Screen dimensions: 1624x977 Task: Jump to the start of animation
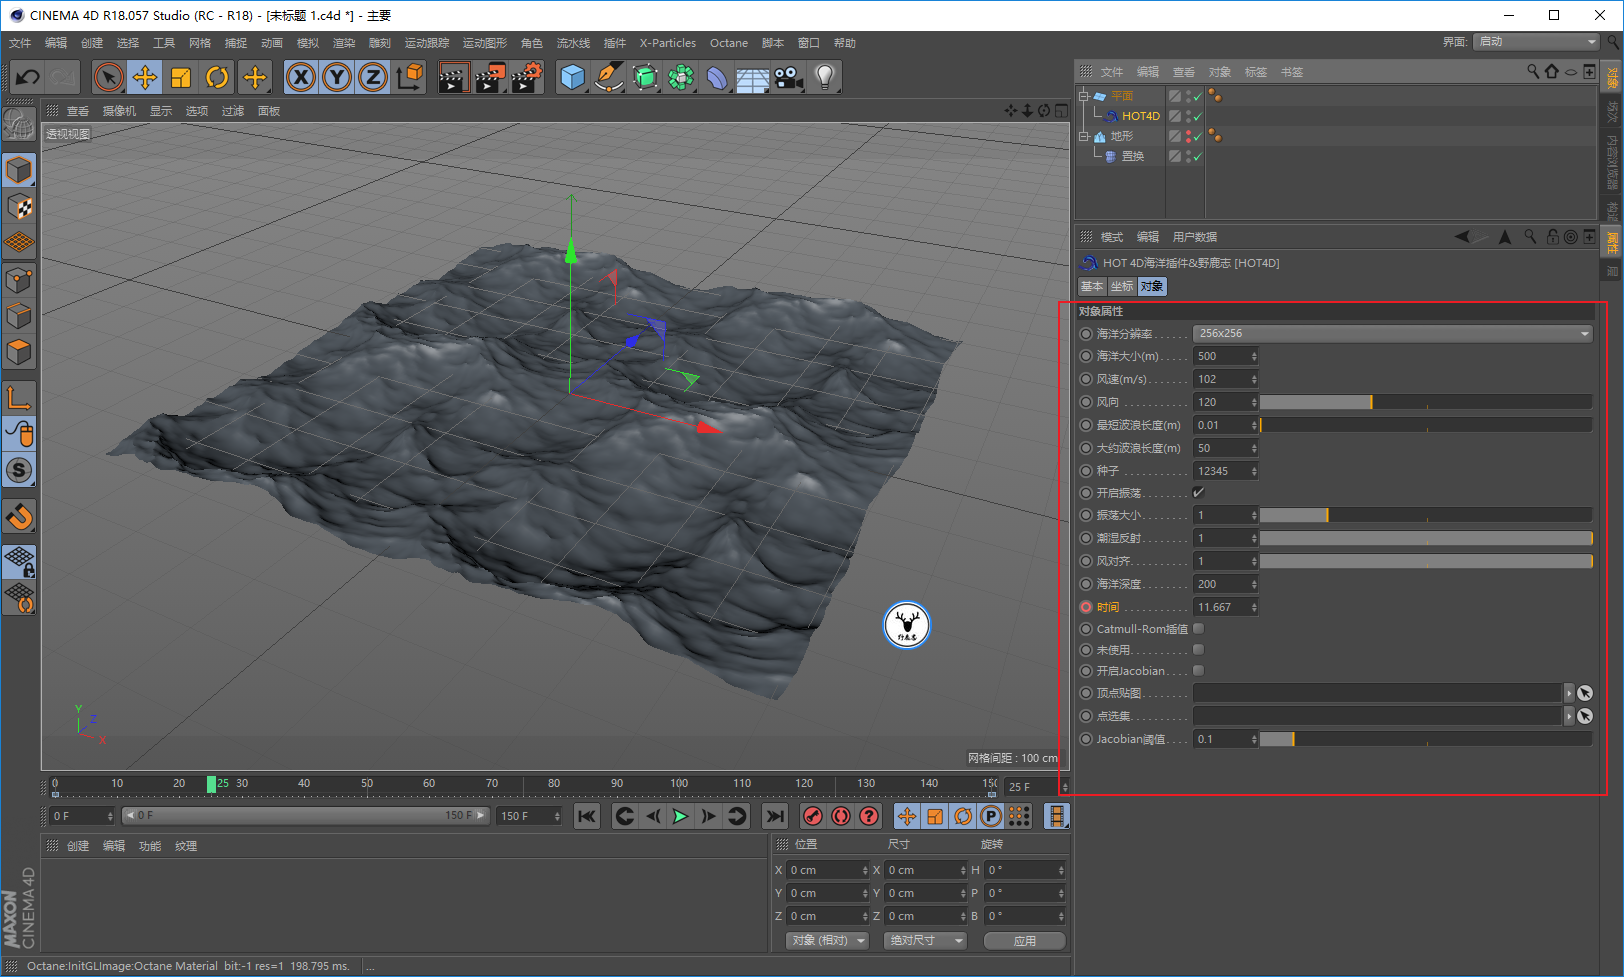(587, 816)
